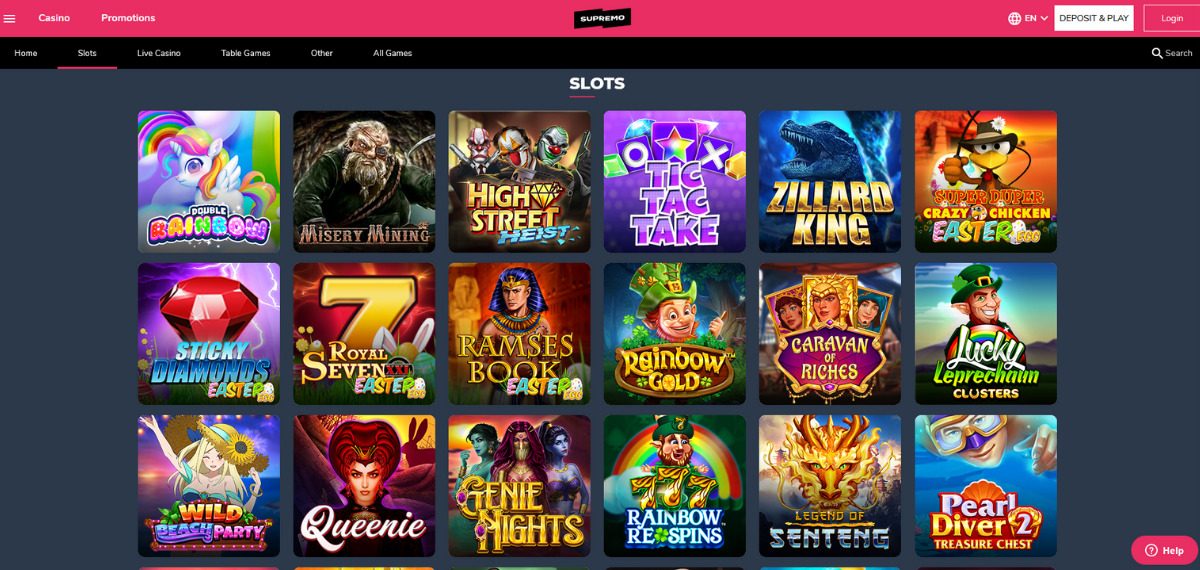Viewport: 1200px width, 570px height.
Task: Open the Casino link in header
Action: point(54,18)
